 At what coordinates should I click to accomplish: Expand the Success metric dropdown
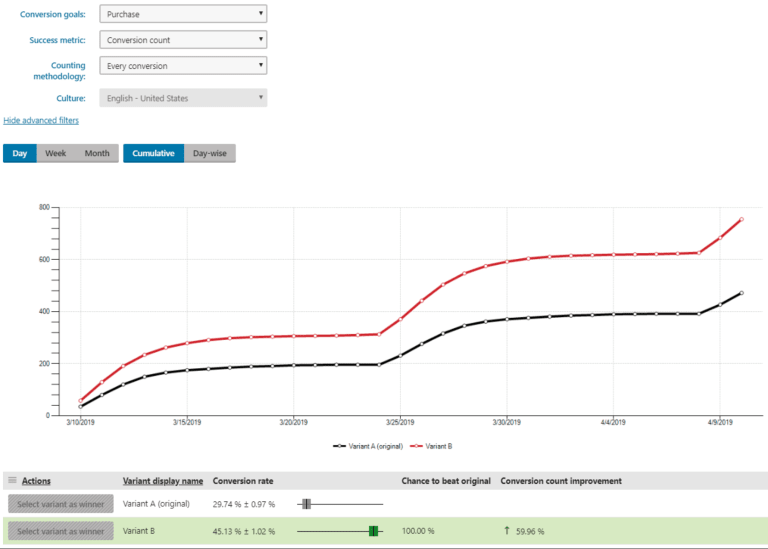point(184,40)
